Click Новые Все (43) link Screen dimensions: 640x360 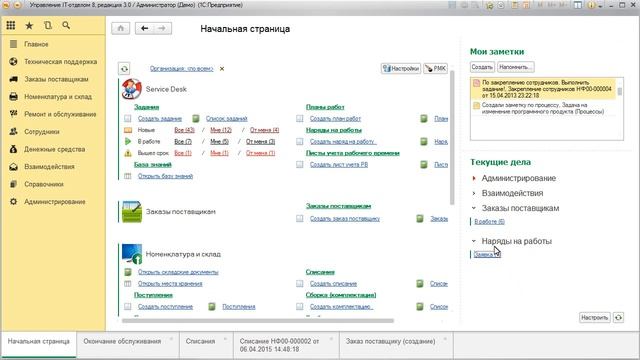[x=184, y=130]
